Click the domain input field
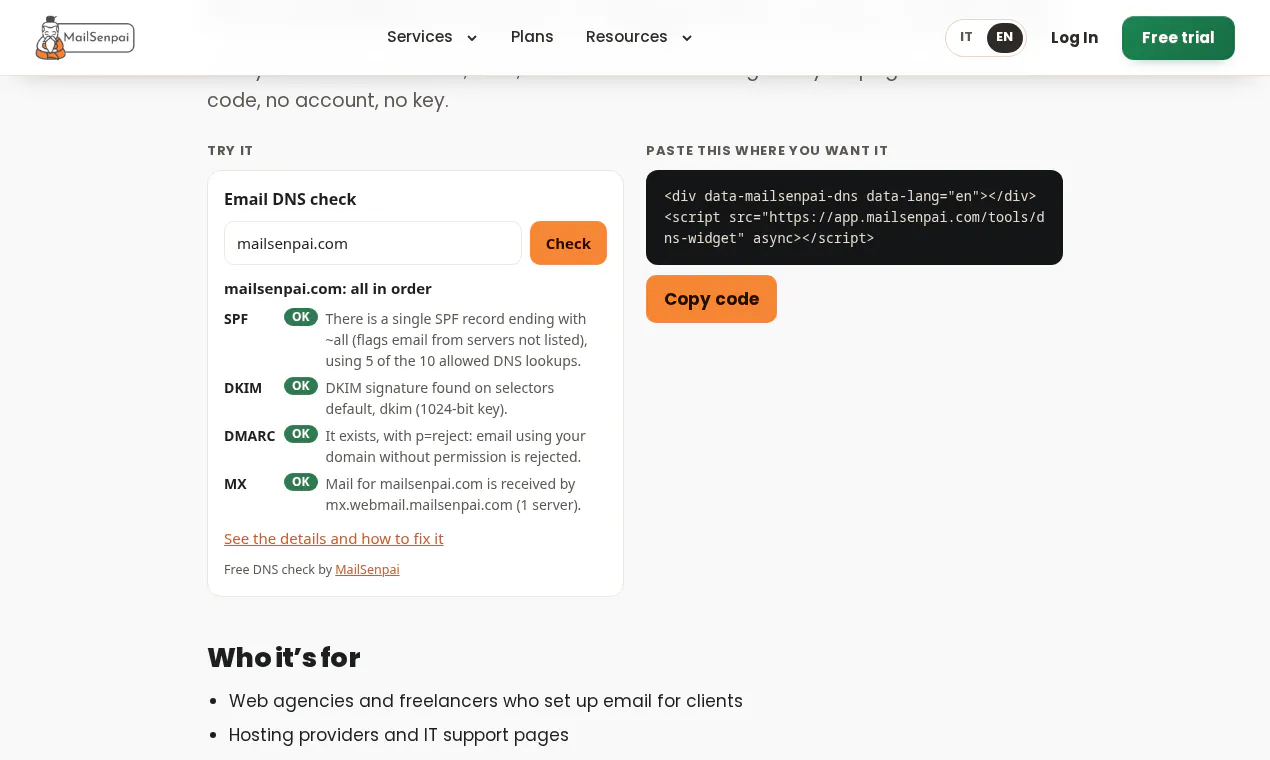The image size is (1270, 760). (373, 243)
